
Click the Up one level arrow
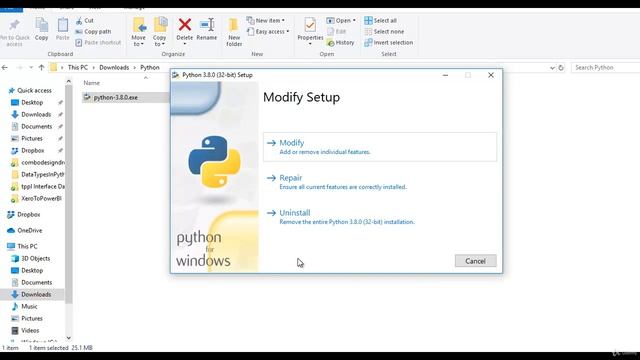pyautogui.click(x=41, y=68)
